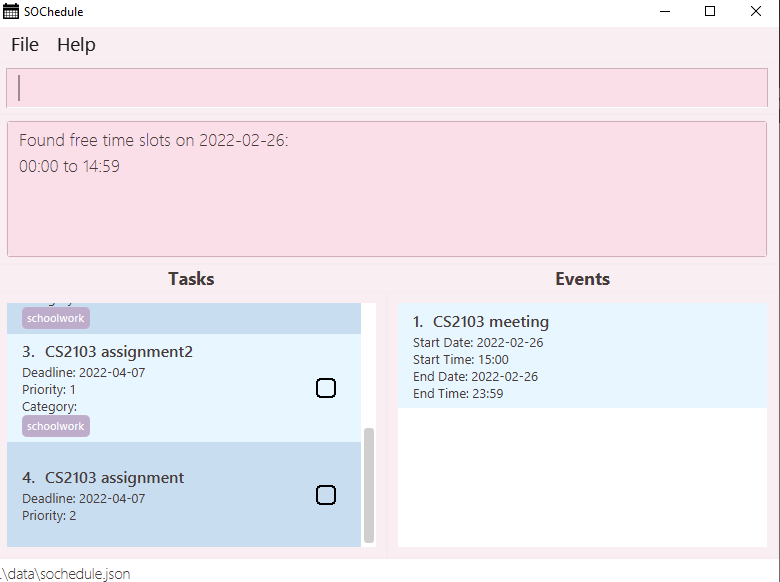Click 'Priority: 1' text
780x582 pixels.
pyautogui.click(x=49, y=389)
